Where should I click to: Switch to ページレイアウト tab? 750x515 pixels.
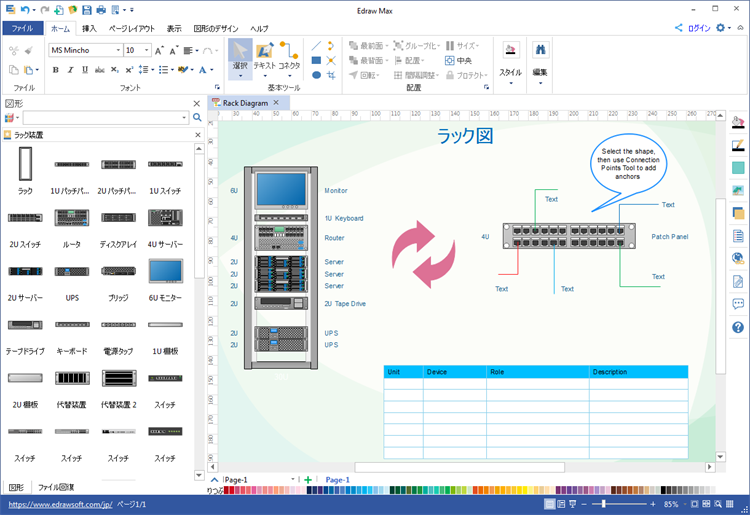tap(131, 29)
